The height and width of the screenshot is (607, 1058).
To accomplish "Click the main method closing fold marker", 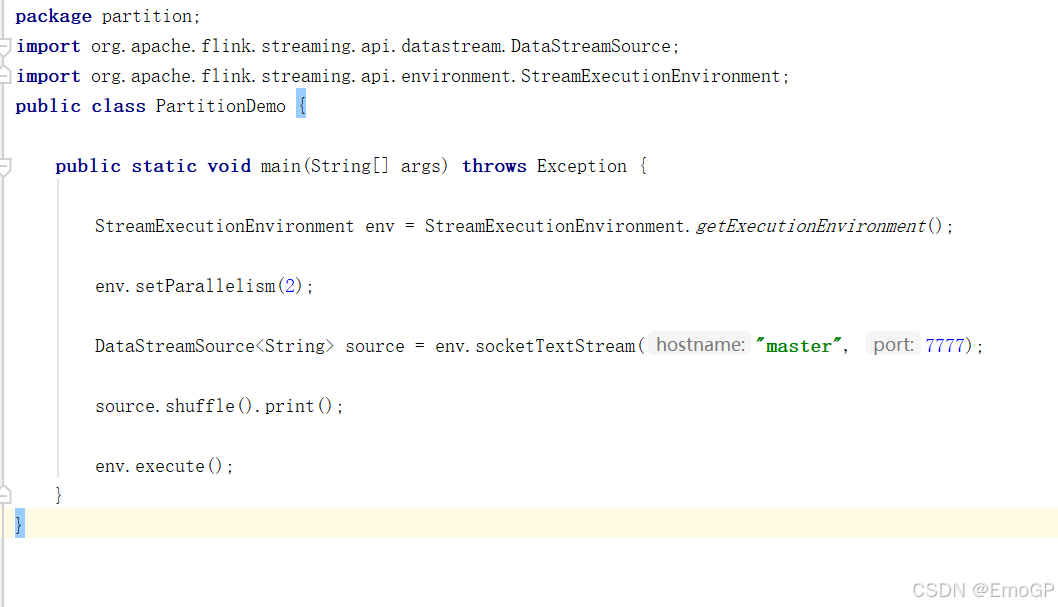I will tap(5, 496).
